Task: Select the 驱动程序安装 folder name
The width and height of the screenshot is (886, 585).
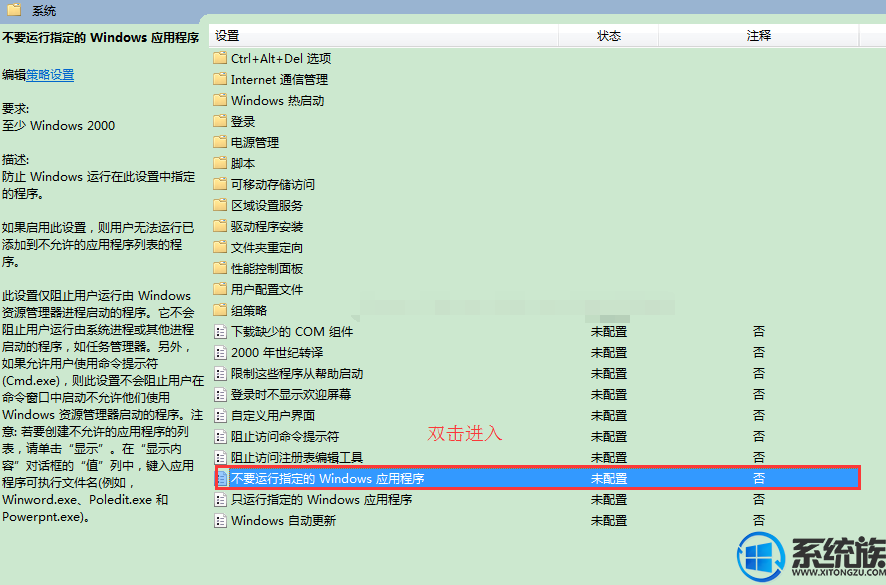Action: pyautogui.click(x=267, y=226)
